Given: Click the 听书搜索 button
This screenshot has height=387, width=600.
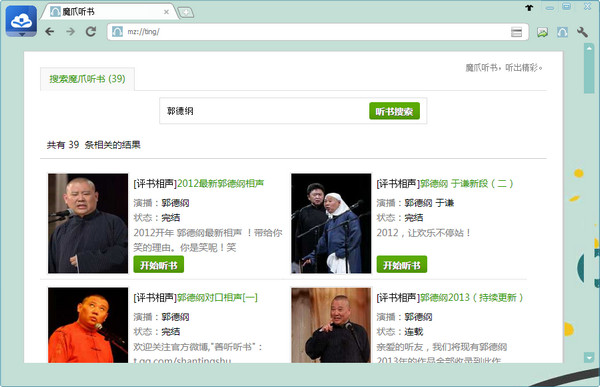Looking at the screenshot, I should pos(394,111).
